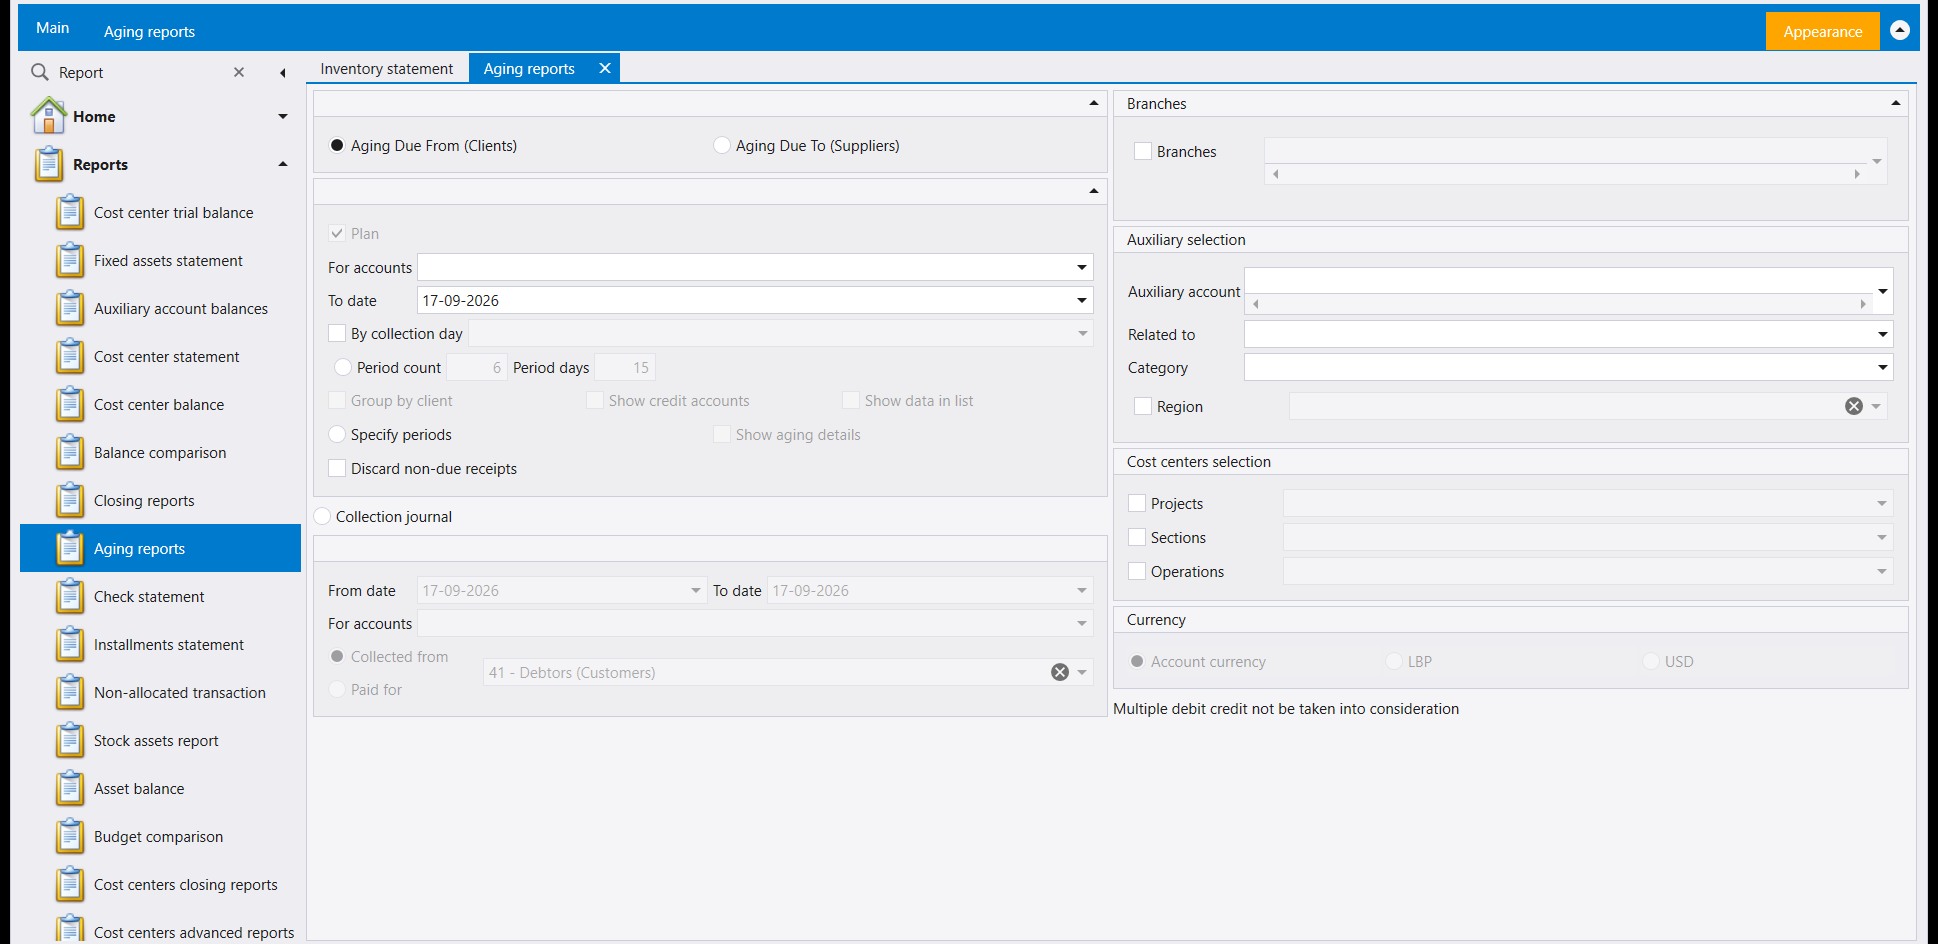Screen dimensions: 1938x944
Task: Open Closing reports icon
Action: [70, 500]
